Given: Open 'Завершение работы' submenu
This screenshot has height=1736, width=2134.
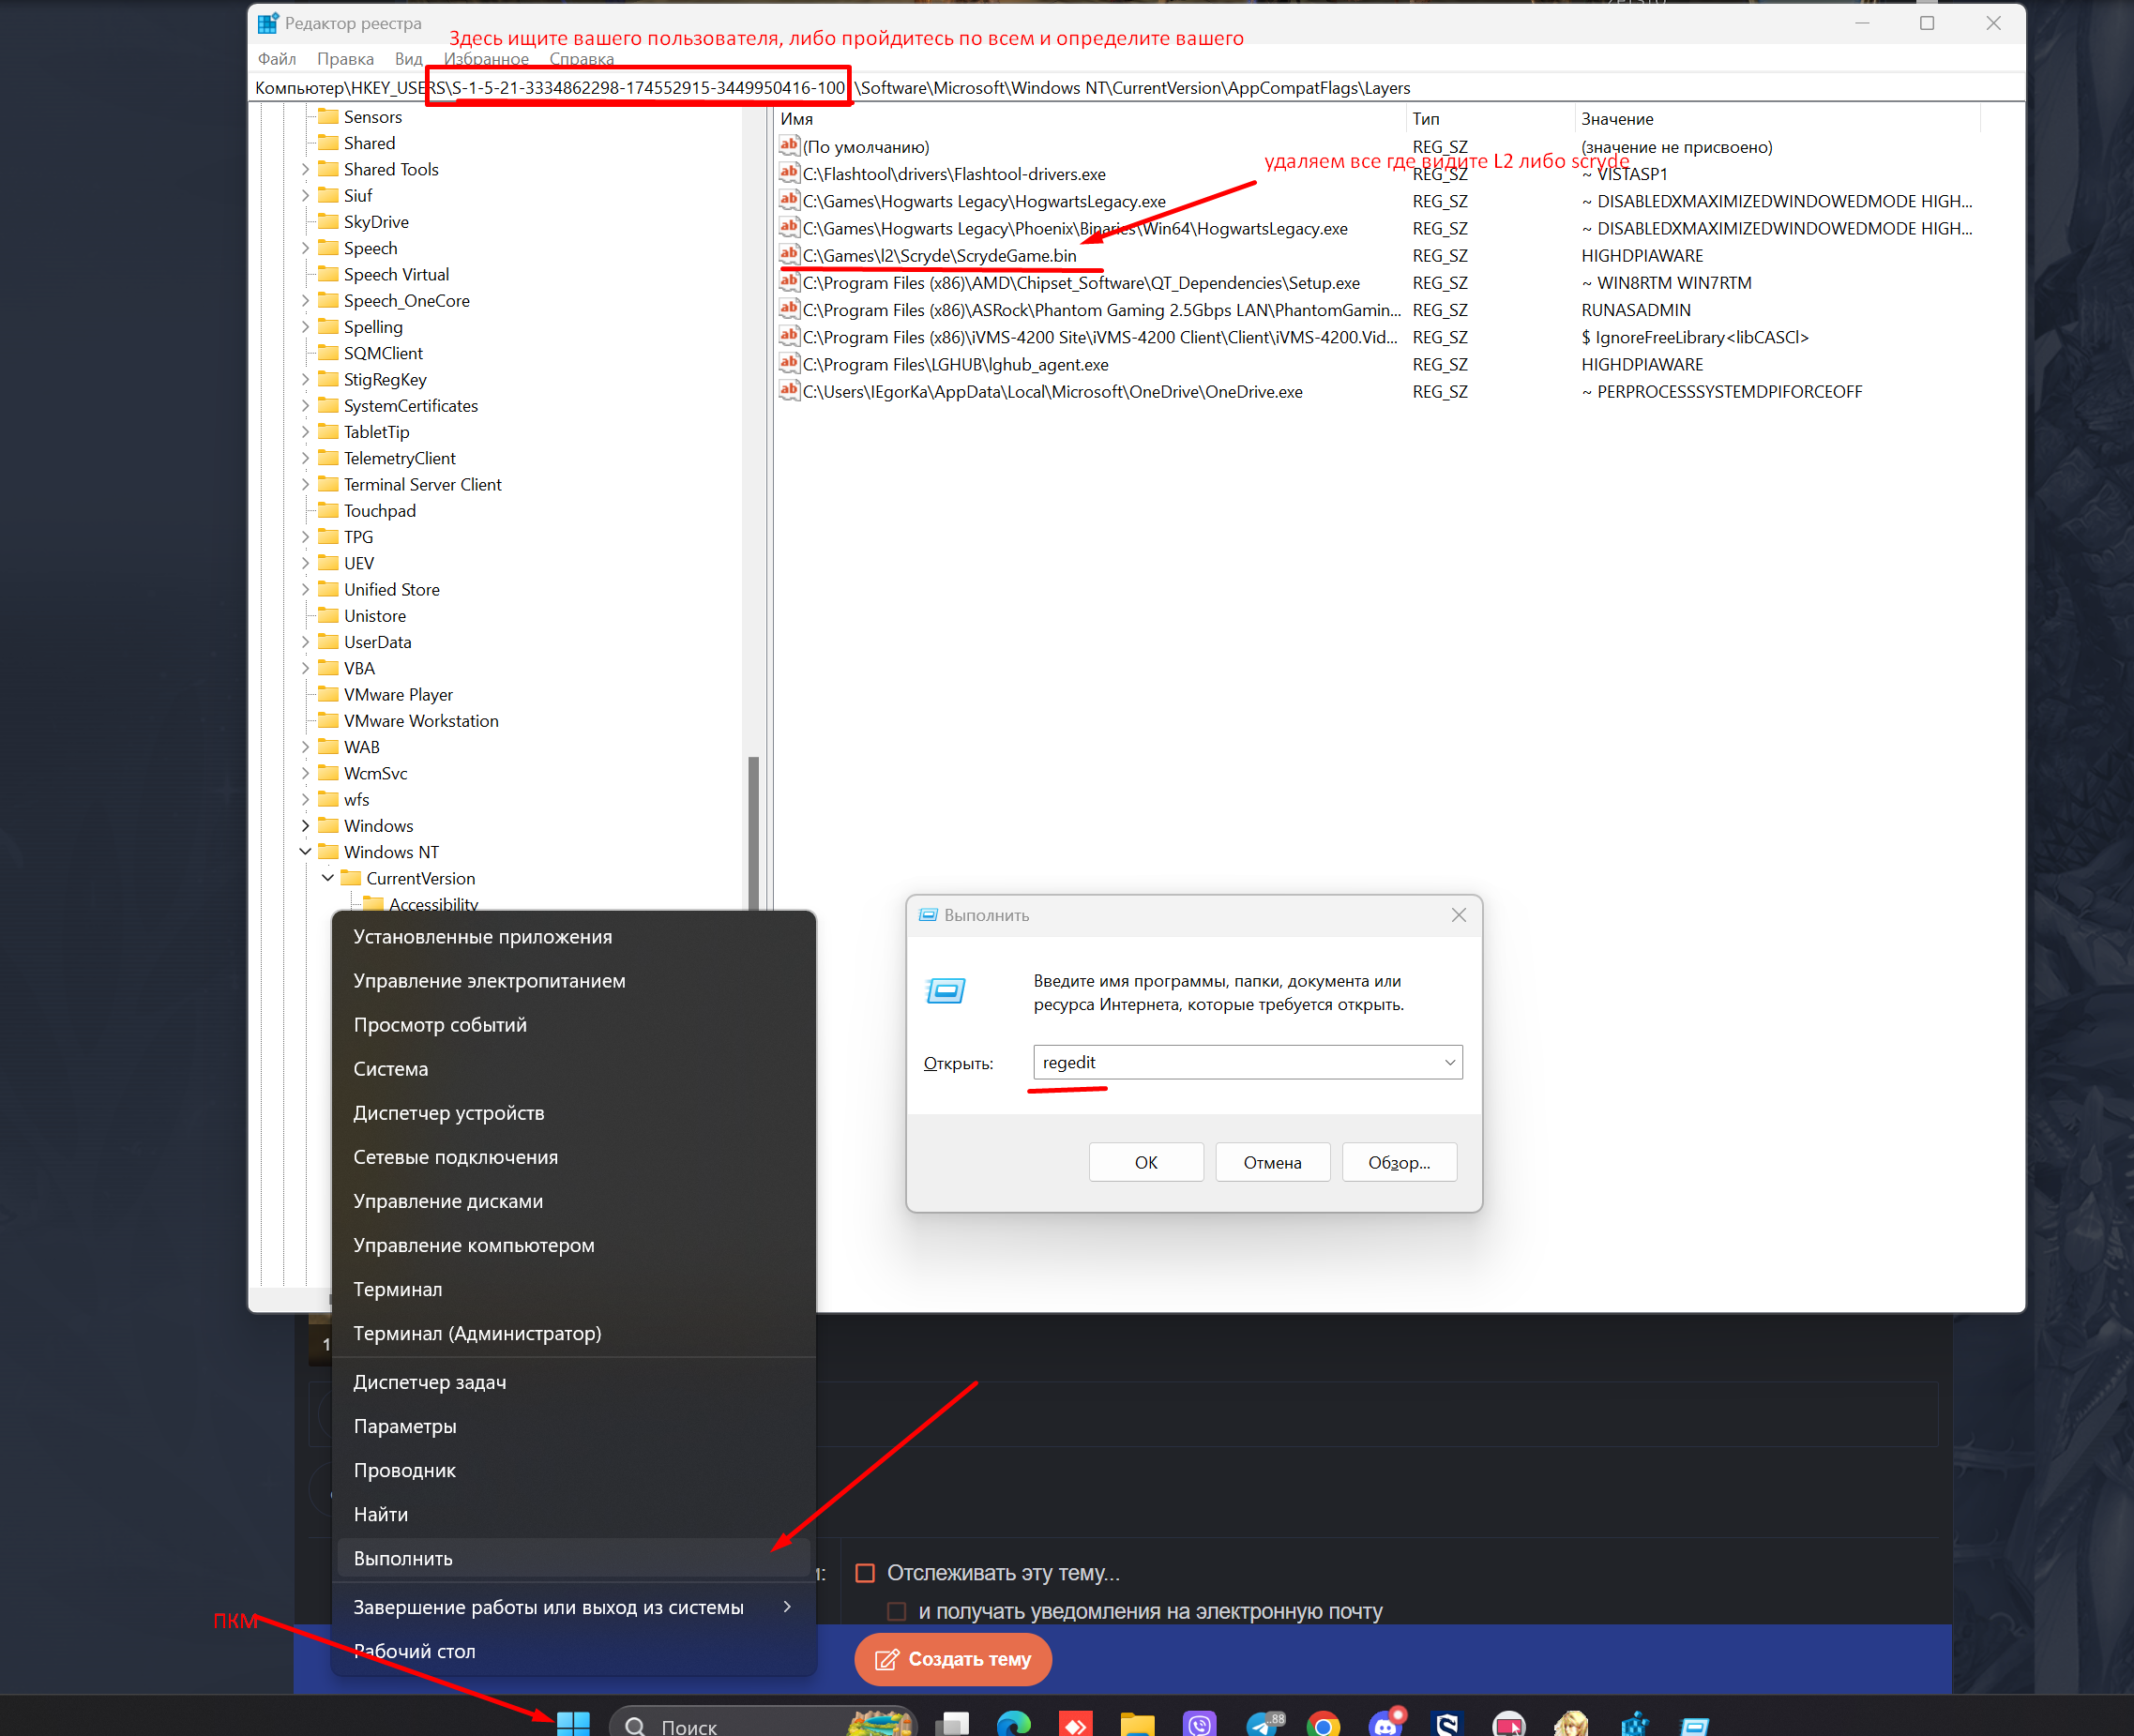Looking at the screenshot, I should point(573,1607).
